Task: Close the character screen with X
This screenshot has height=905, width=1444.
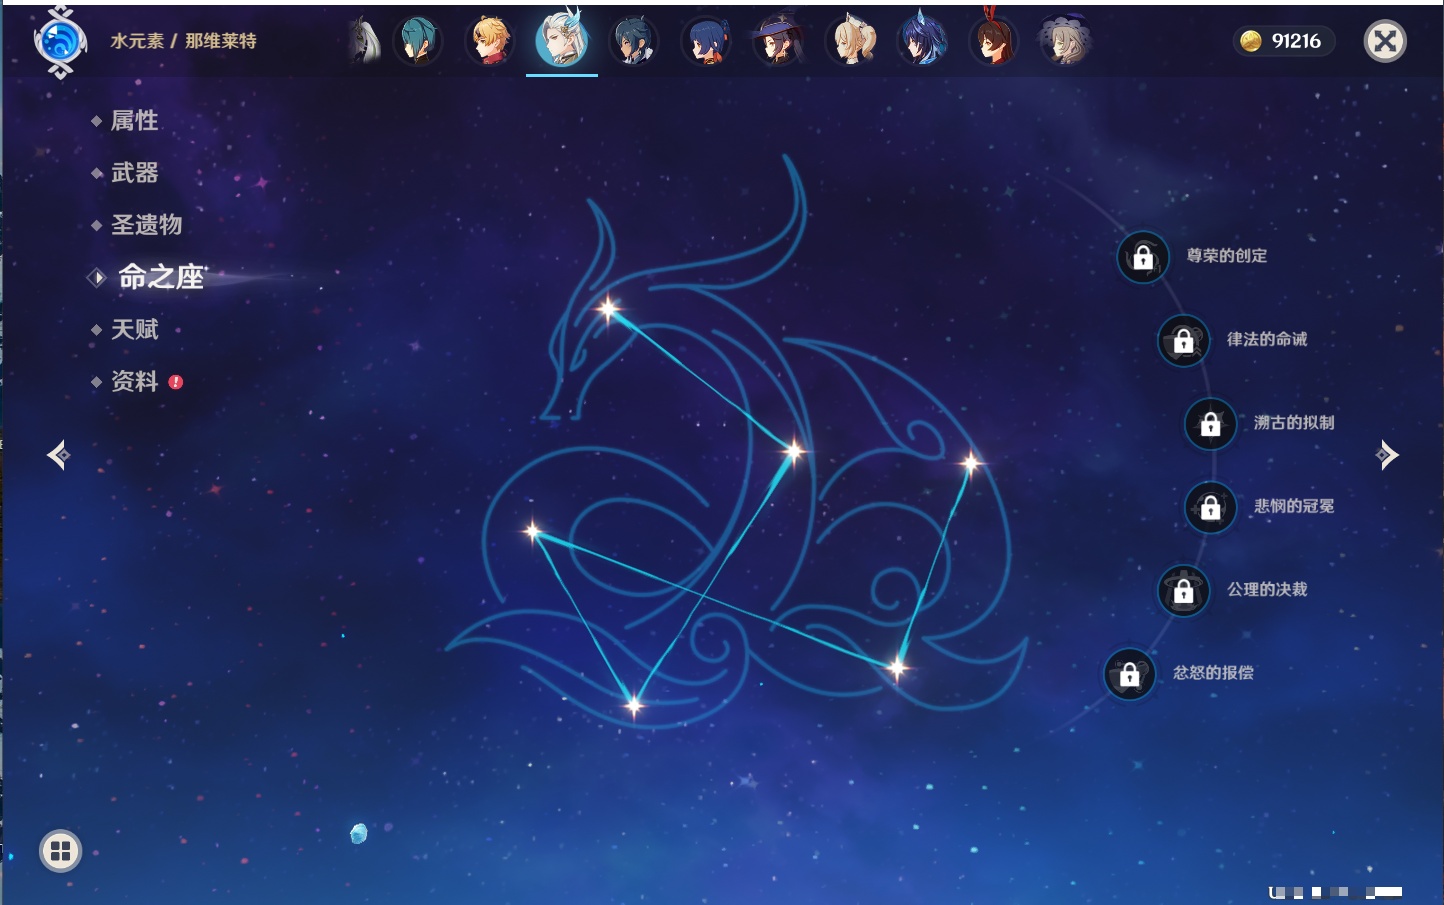Action: 1385,41
